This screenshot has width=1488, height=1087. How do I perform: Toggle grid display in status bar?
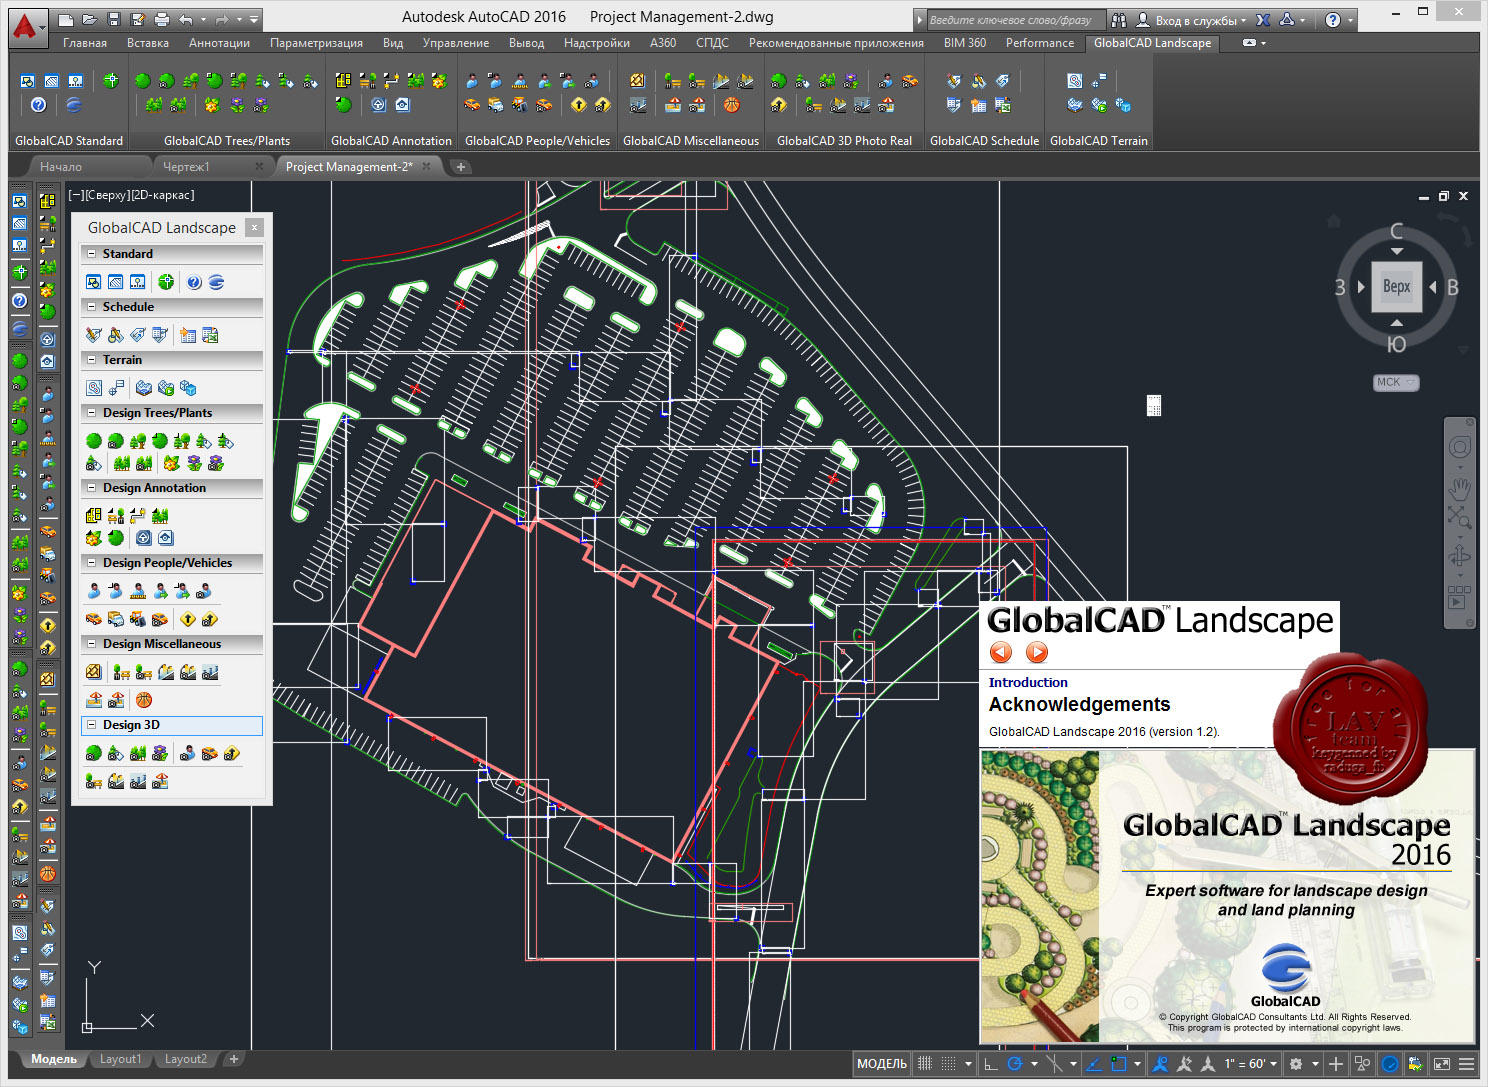(x=925, y=1064)
